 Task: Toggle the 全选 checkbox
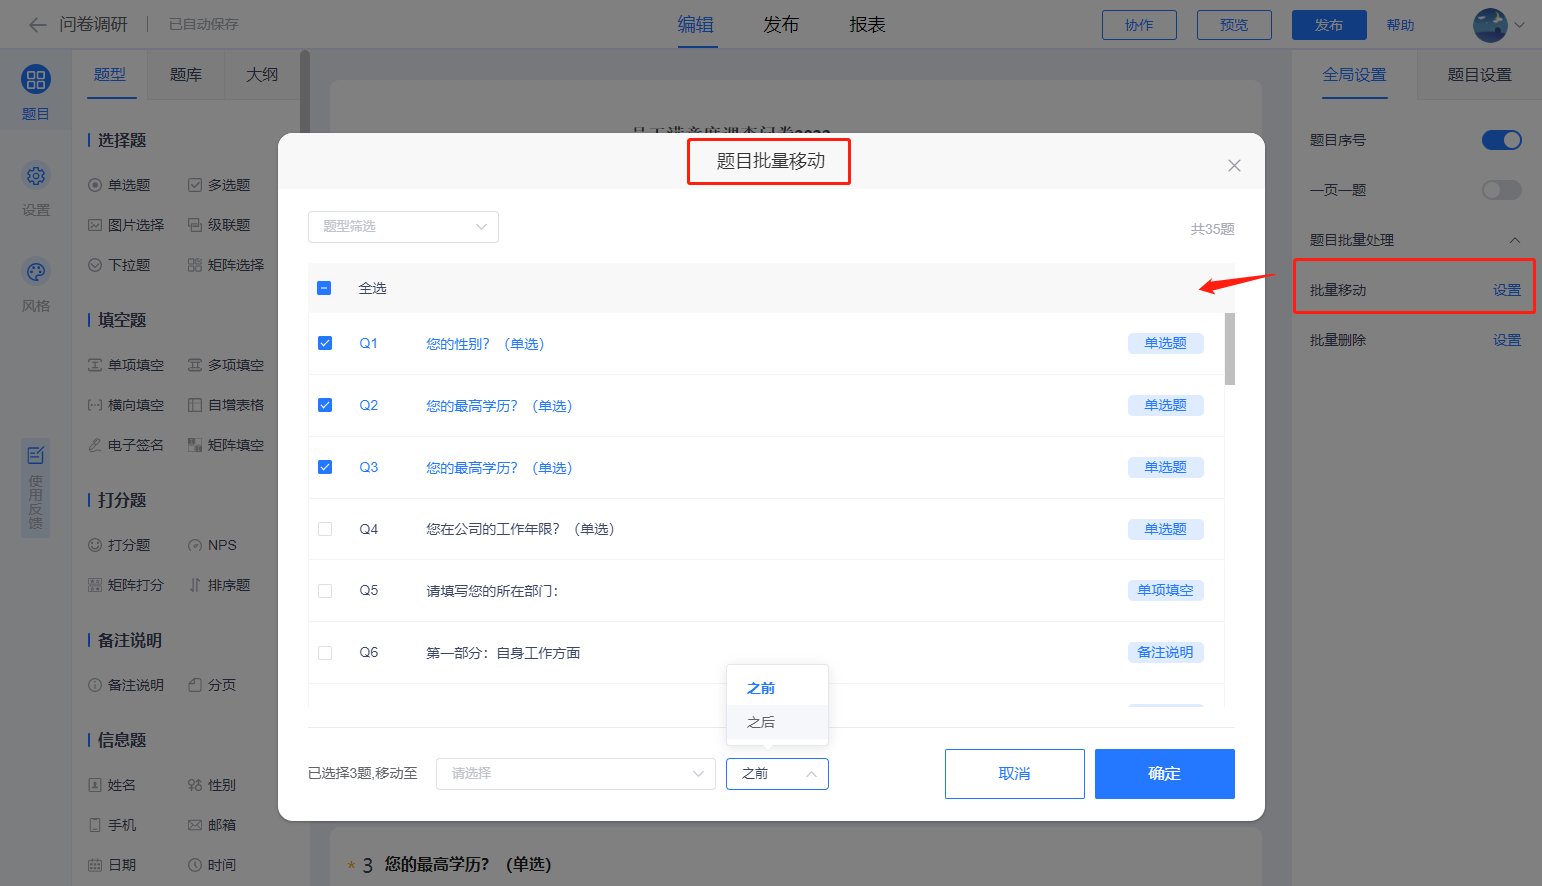[x=324, y=288]
